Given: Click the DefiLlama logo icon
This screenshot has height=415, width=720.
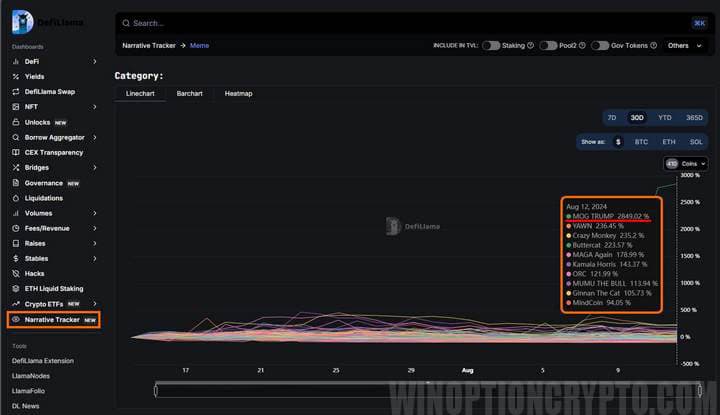Looking at the screenshot, I should pos(22,21).
